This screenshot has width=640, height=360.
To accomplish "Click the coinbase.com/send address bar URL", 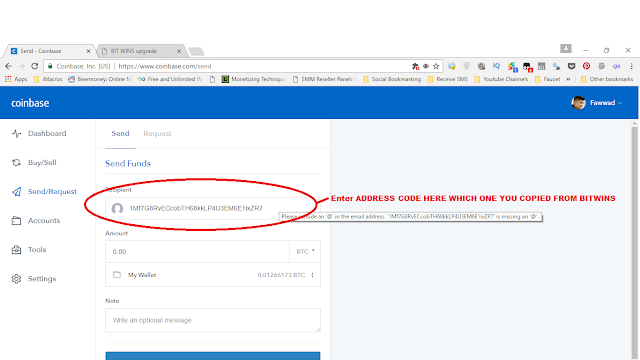I will pyautogui.click(x=164, y=66).
